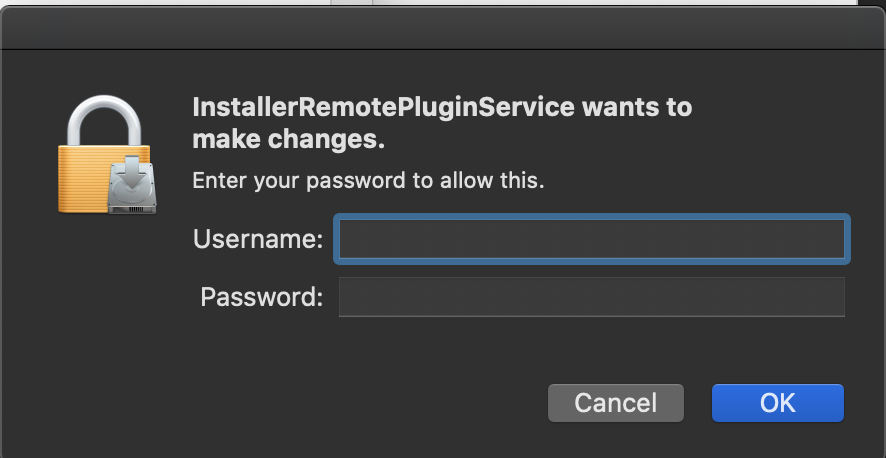
Task: Click the OK button
Action: (x=778, y=403)
